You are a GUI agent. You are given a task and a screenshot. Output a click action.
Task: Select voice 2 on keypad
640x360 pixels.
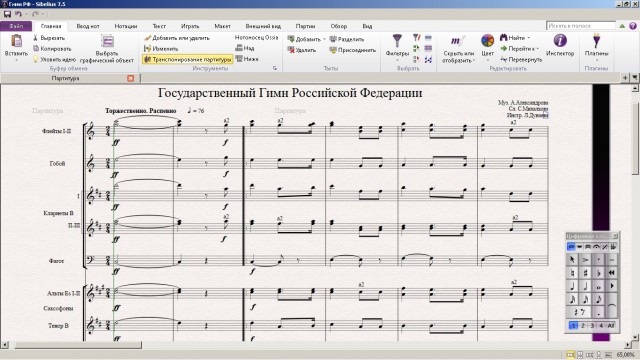(x=583, y=325)
